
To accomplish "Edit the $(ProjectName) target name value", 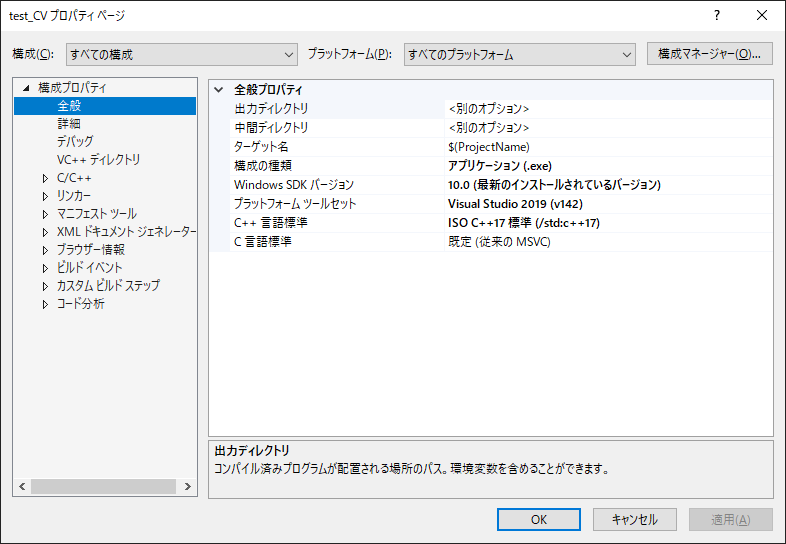I will coord(489,147).
